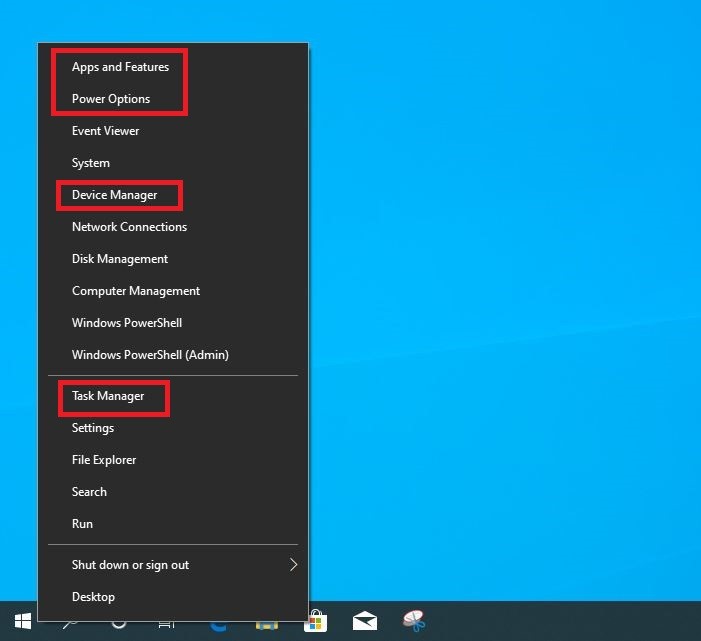Open Apps and Features
Viewport: 701px width, 641px height.
[x=120, y=67]
